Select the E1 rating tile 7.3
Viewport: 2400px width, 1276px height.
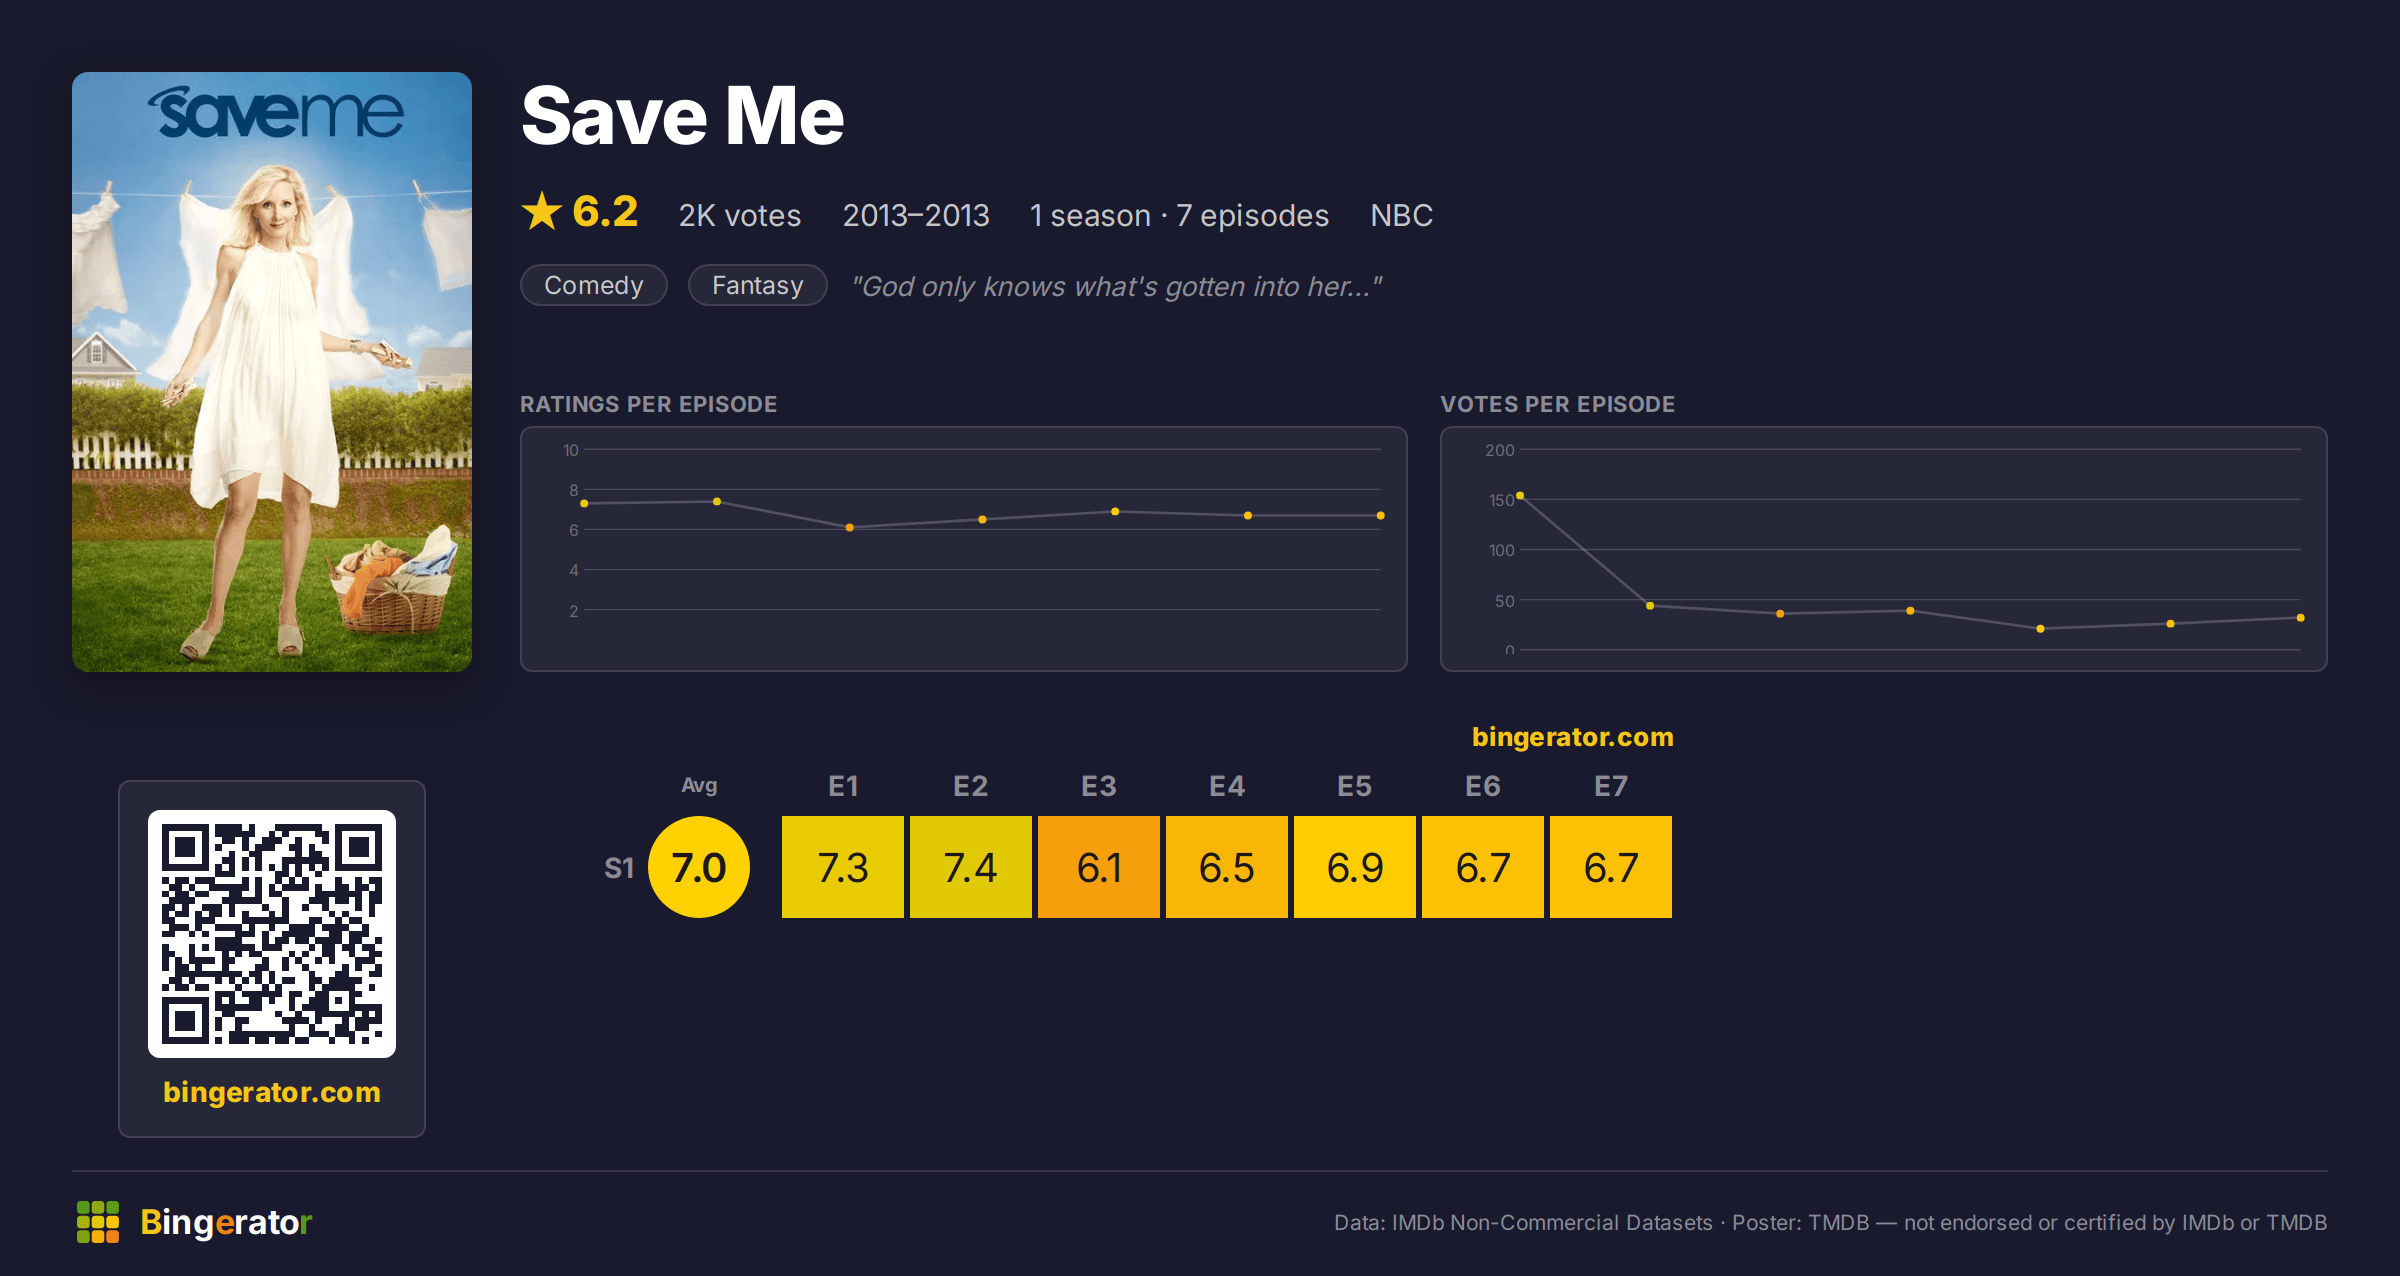coord(843,867)
